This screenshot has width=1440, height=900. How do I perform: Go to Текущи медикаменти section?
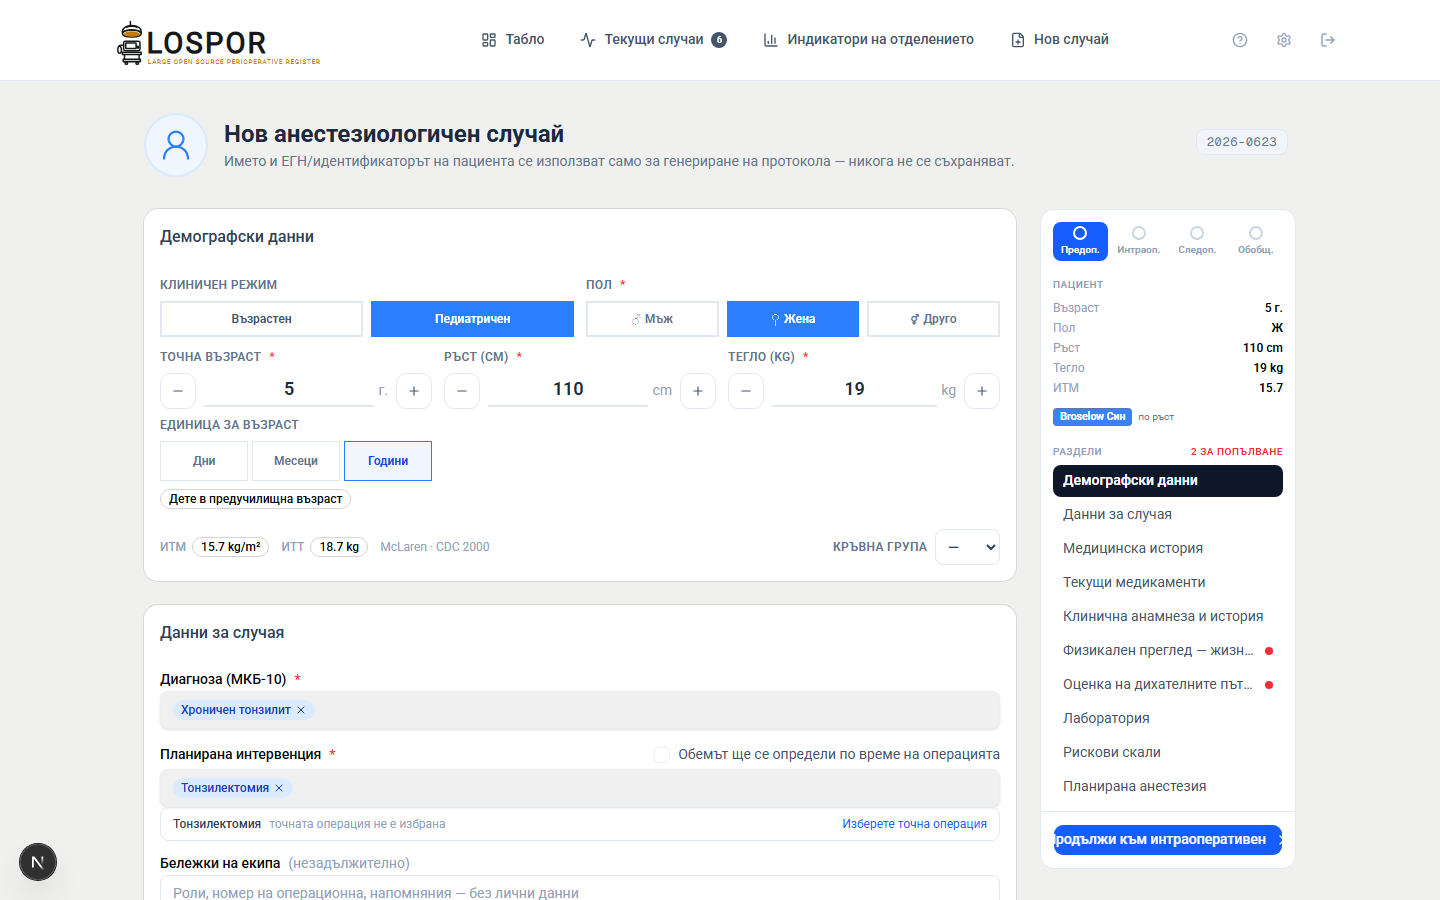(x=1168, y=583)
